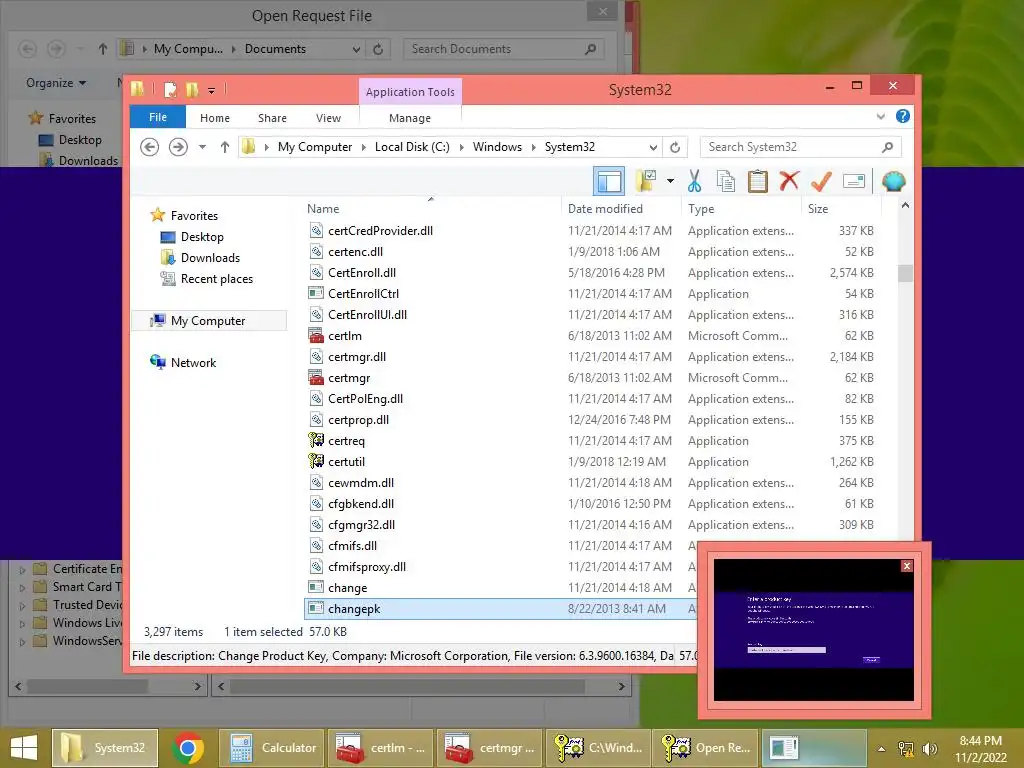Click the folder with checkmark toolbar icon
This screenshot has width=1024, height=768.
click(x=645, y=181)
